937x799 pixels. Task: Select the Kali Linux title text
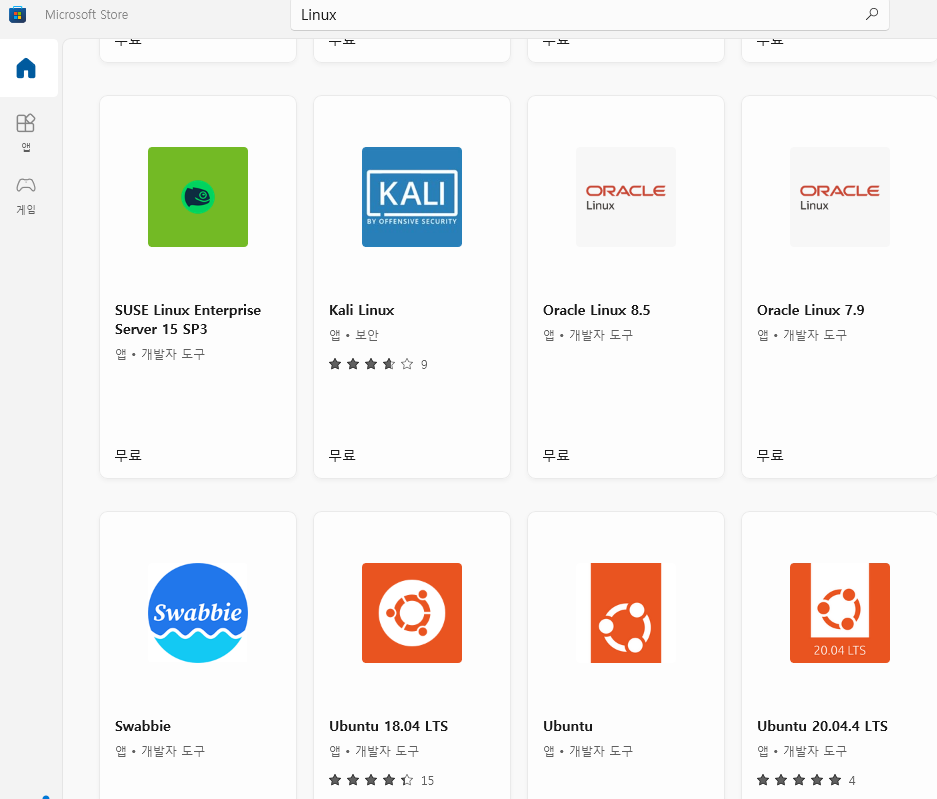(x=362, y=310)
